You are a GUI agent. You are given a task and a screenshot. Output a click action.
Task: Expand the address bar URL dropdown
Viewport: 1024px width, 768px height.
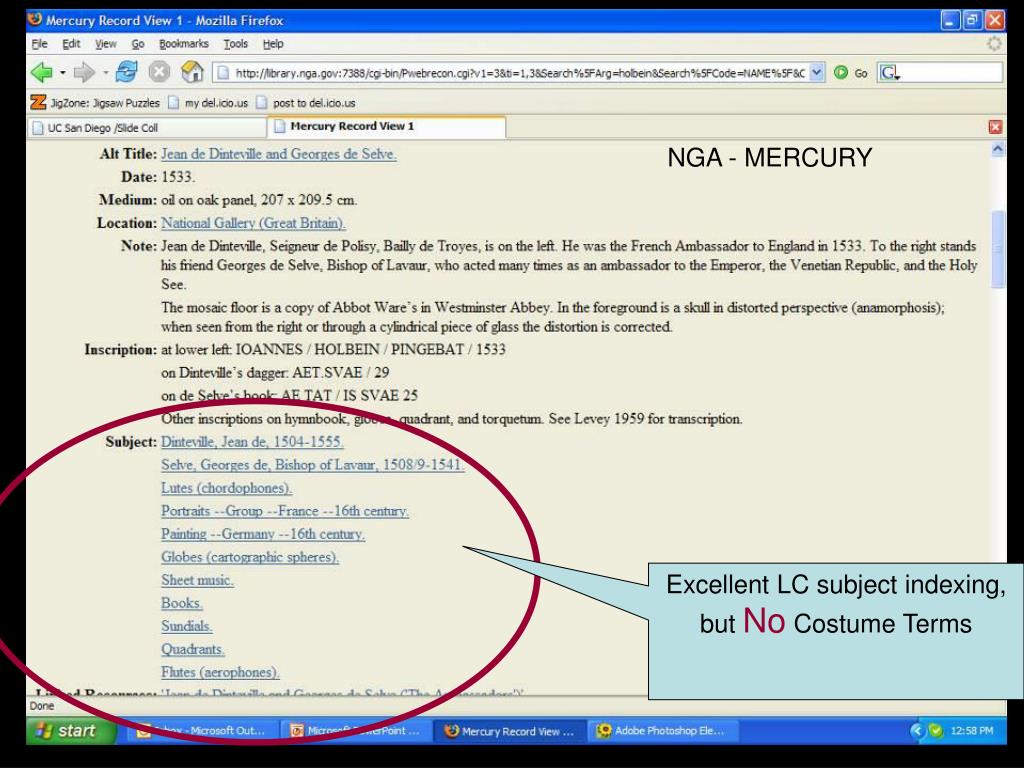(817, 72)
